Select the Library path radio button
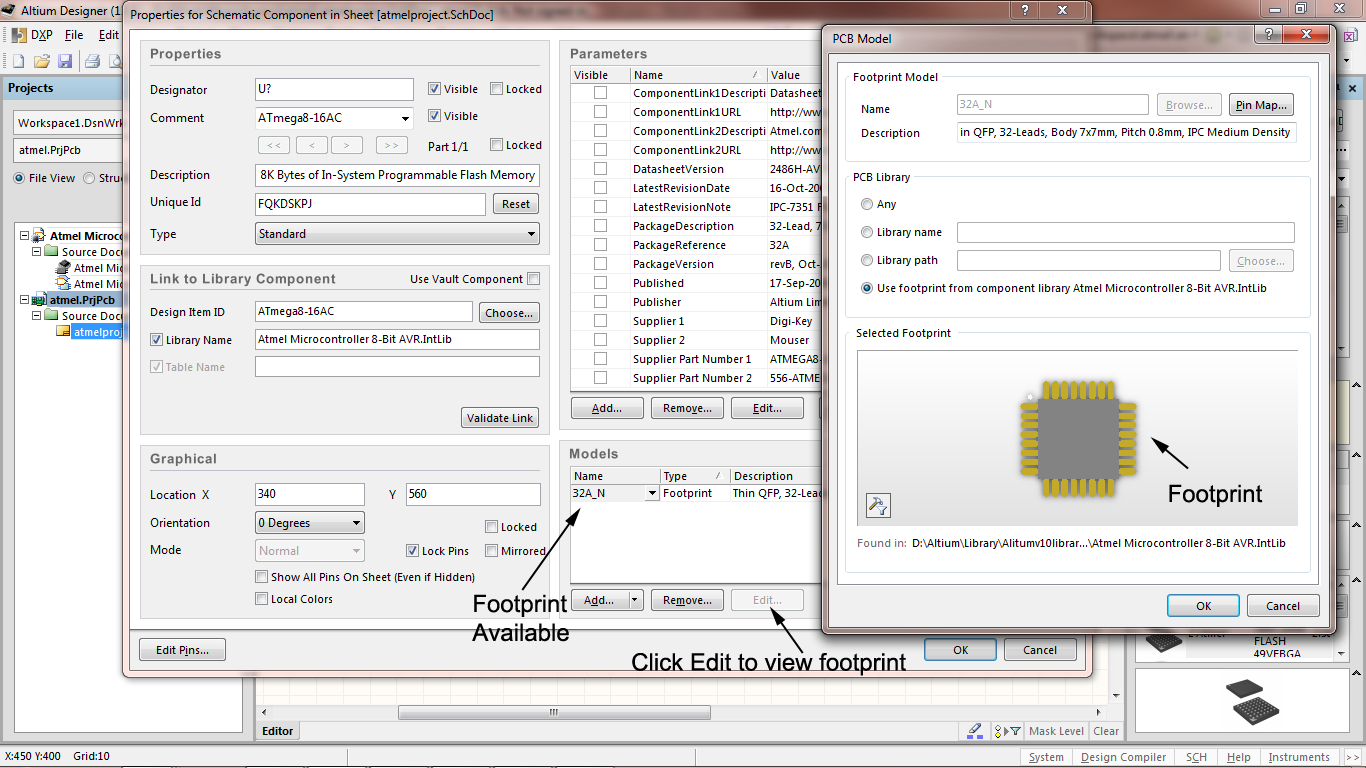The width and height of the screenshot is (1366, 768). click(x=867, y=260)
